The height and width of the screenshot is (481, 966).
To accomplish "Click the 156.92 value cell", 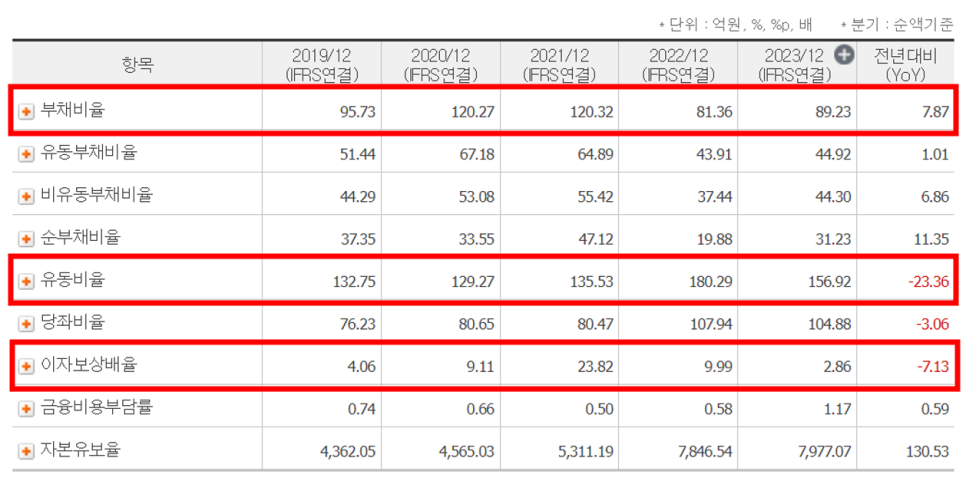I will 829,282.
